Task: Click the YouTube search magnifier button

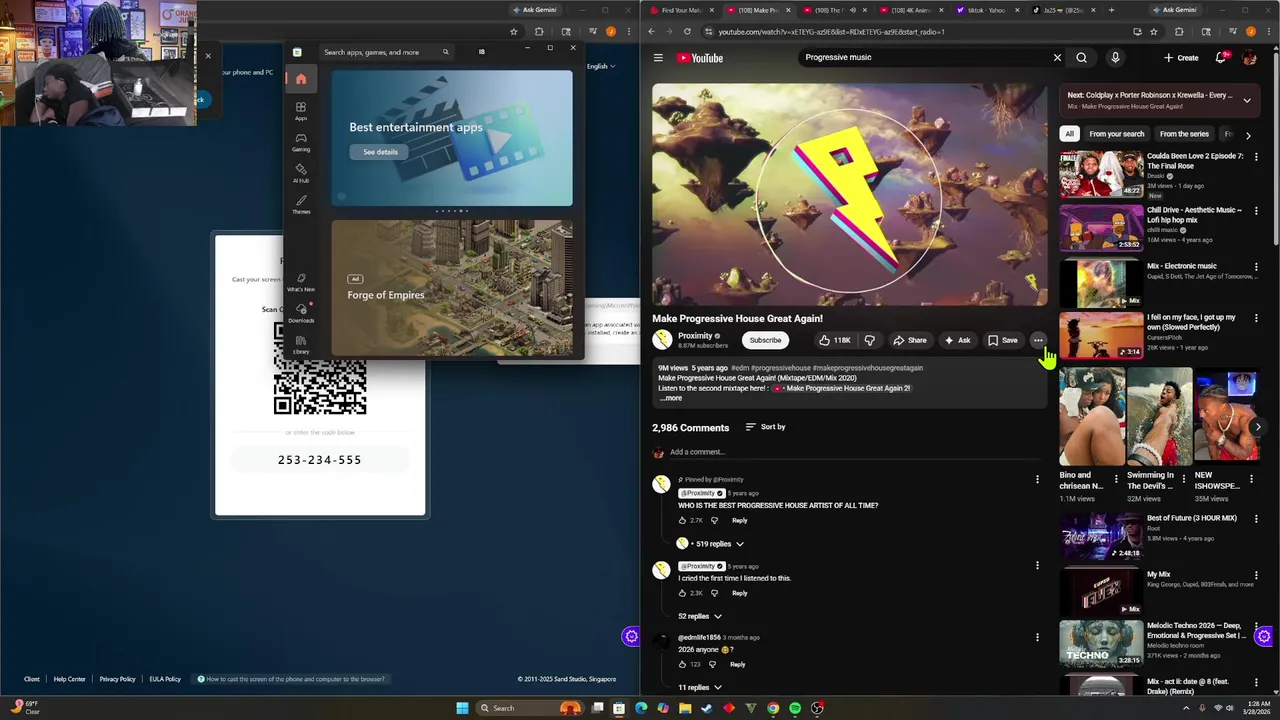Action: pos(1081,57)
